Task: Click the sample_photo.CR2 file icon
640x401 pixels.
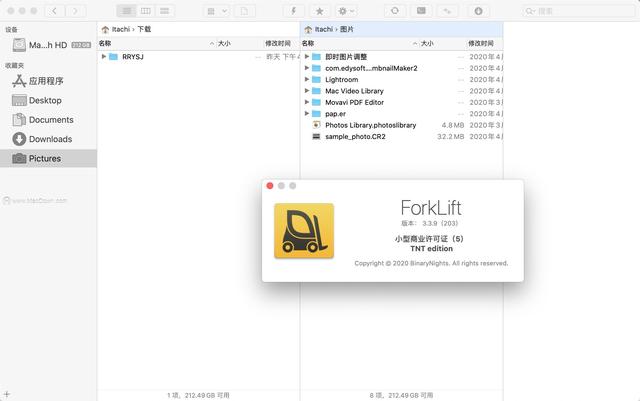Action: tap(316, 136)
